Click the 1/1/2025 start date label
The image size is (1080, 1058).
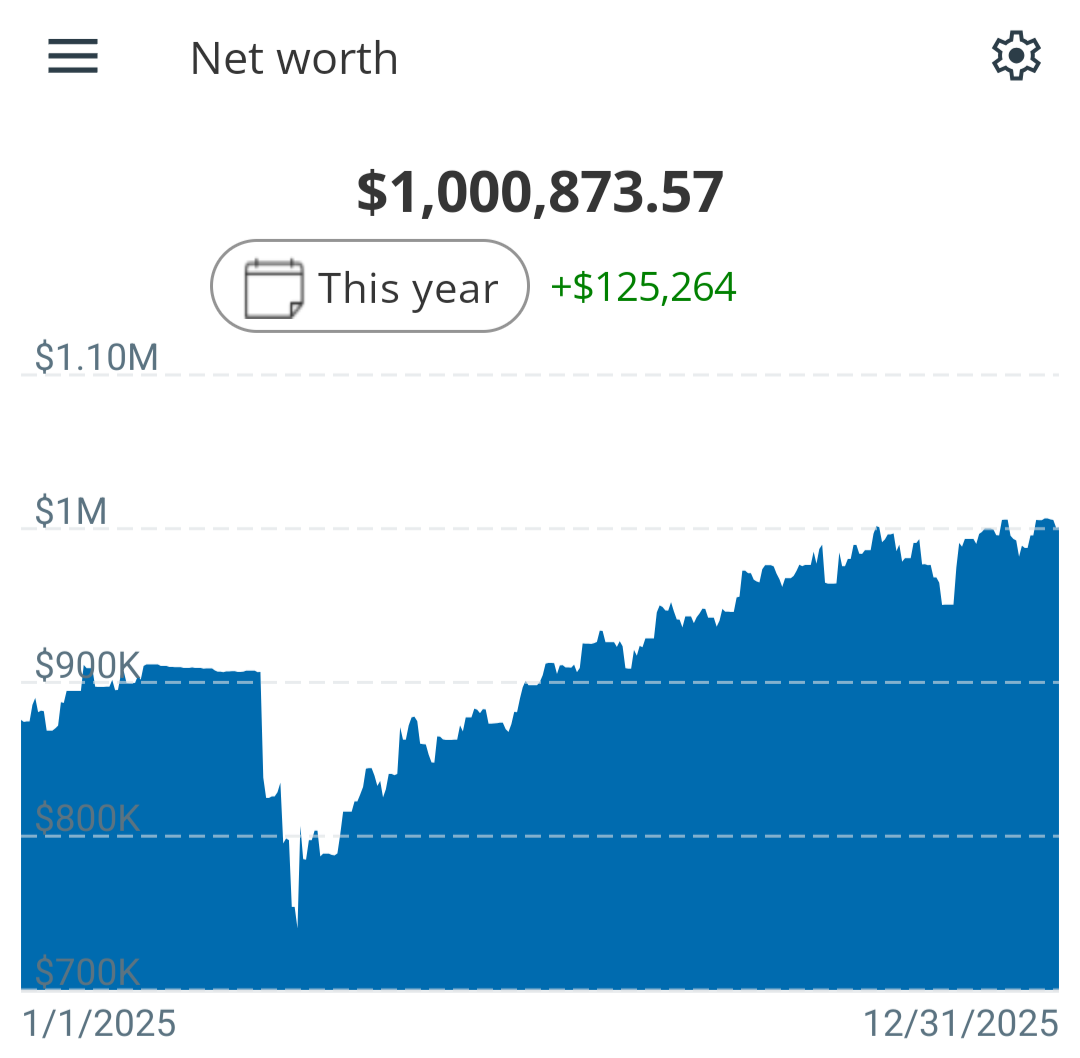[99, 1024]
